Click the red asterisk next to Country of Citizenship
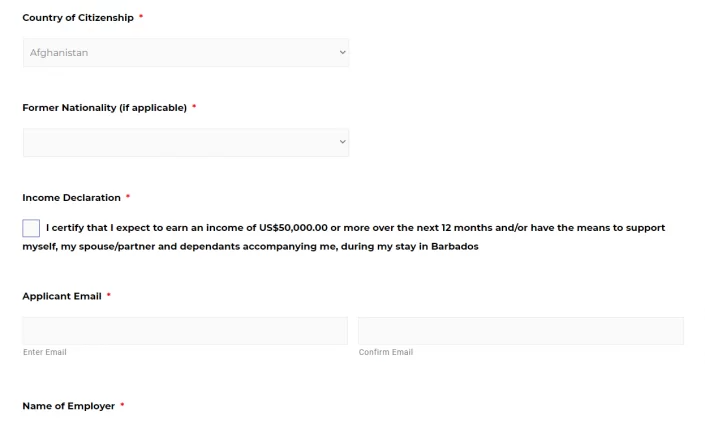Image resolution: width=705 pixels, height=424 pixels. 141,17
